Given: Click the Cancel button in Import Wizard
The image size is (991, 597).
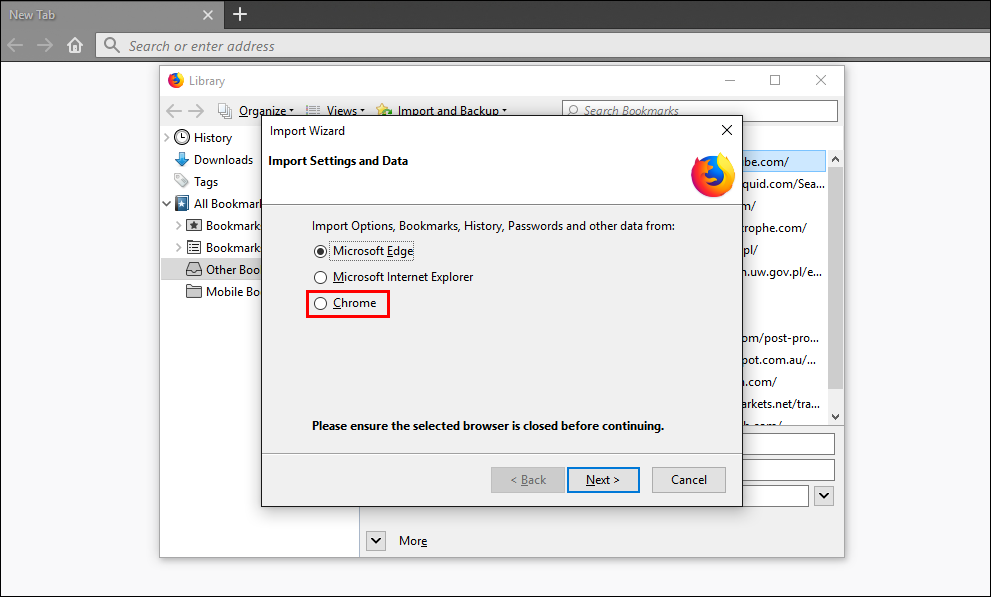Looking at the screenshot, I should coord(688,480).
